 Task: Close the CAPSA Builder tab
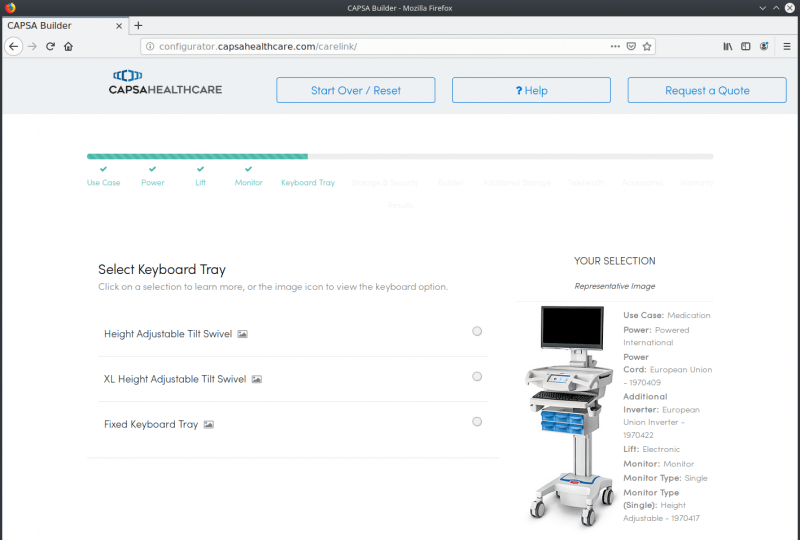(x=119, y=26)
